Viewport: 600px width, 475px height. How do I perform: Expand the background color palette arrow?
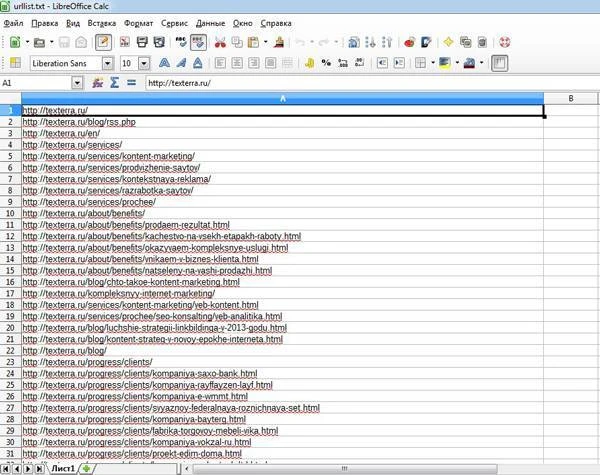[x=457, y=63]
